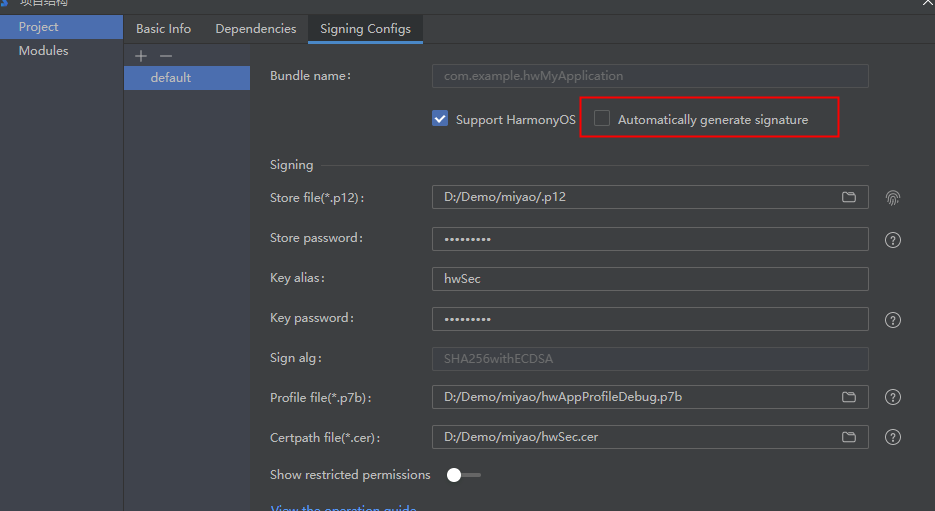The image size is (935, 511).
Task: Open Modules in left sidebar
Action: click(61, 51)
